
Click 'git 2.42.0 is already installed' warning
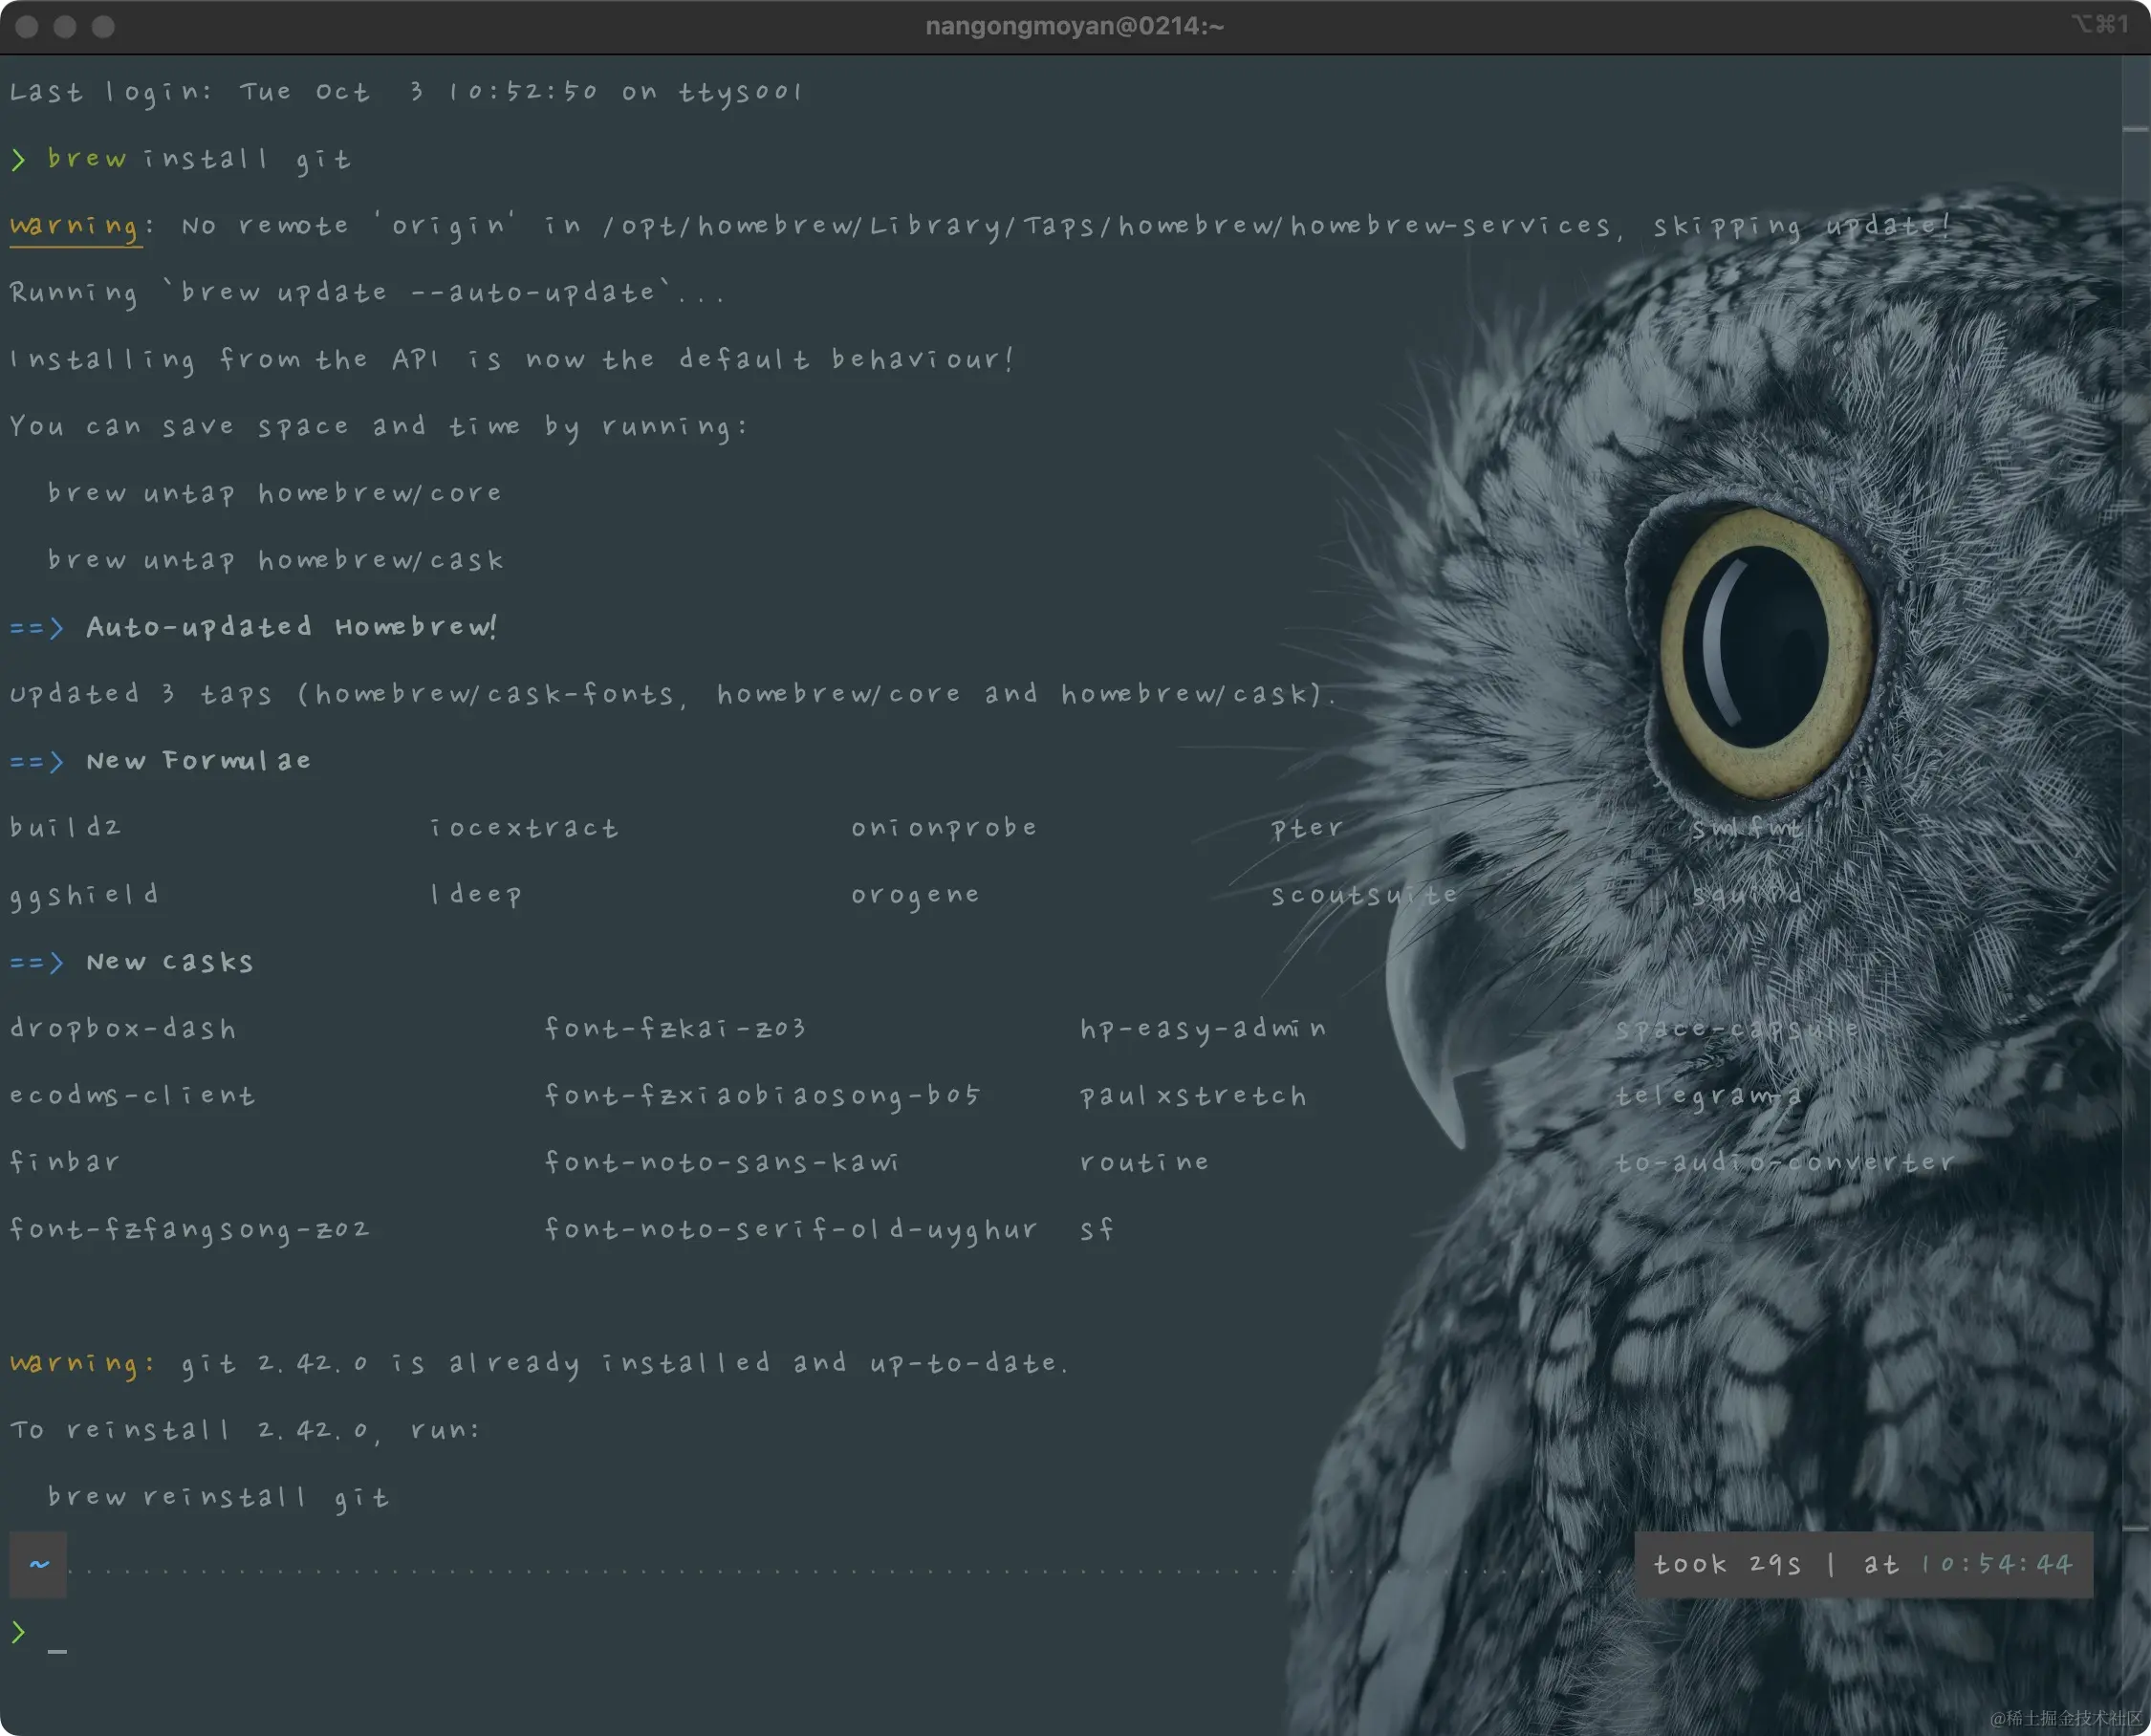tap(625, 1363)
